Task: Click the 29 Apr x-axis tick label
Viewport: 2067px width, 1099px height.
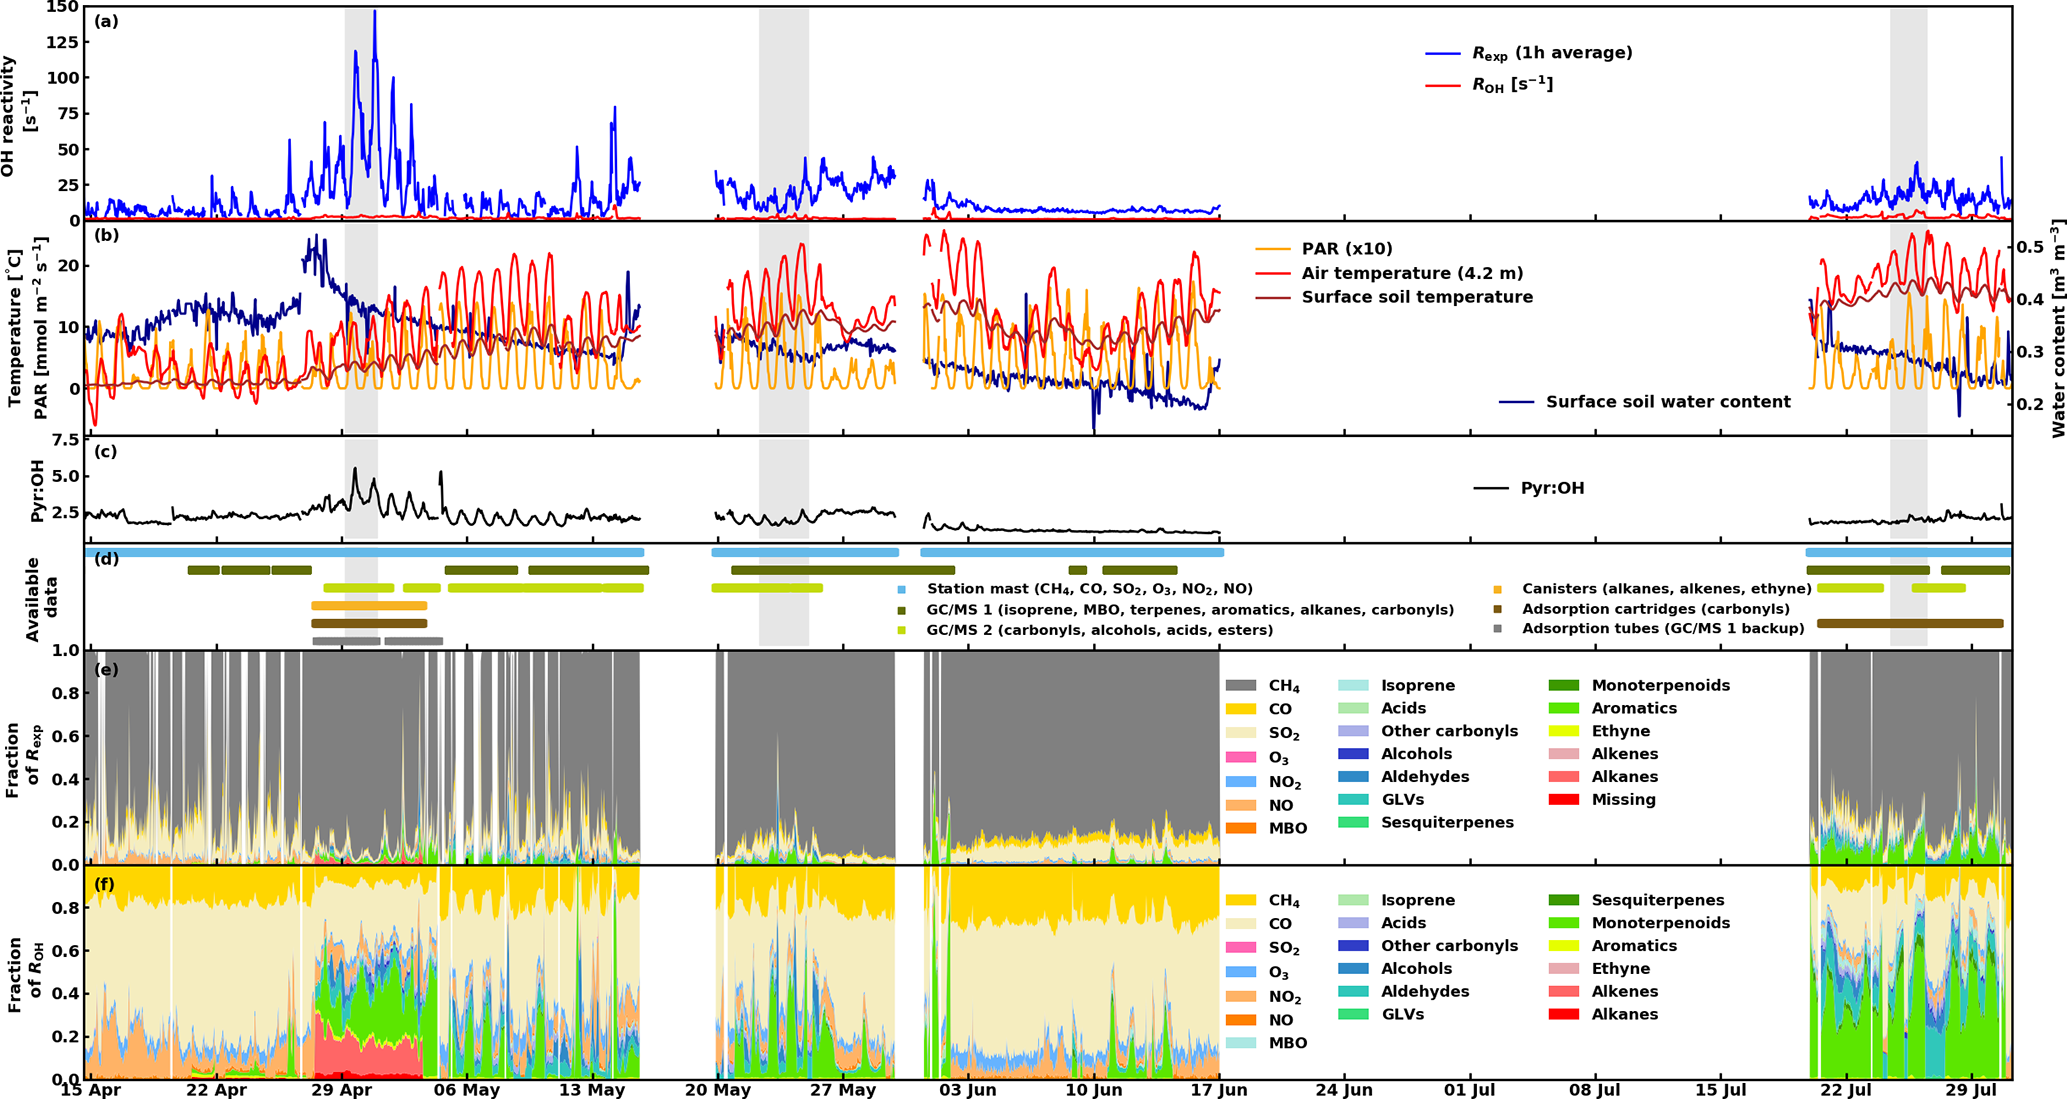Action: pos(342,1089)
